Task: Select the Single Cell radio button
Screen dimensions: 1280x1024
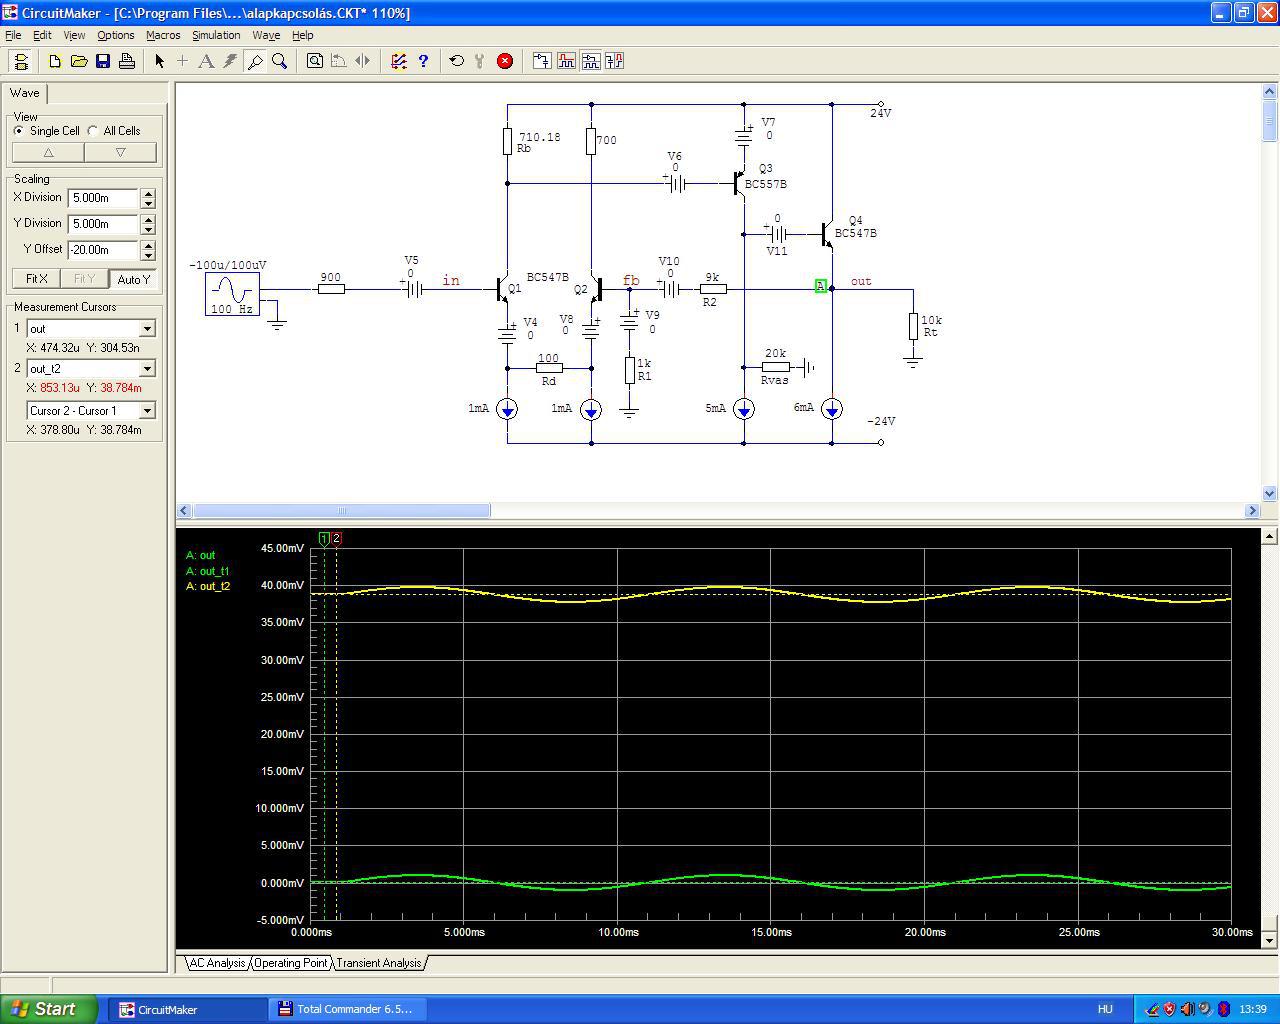Action: pos(19,131)
